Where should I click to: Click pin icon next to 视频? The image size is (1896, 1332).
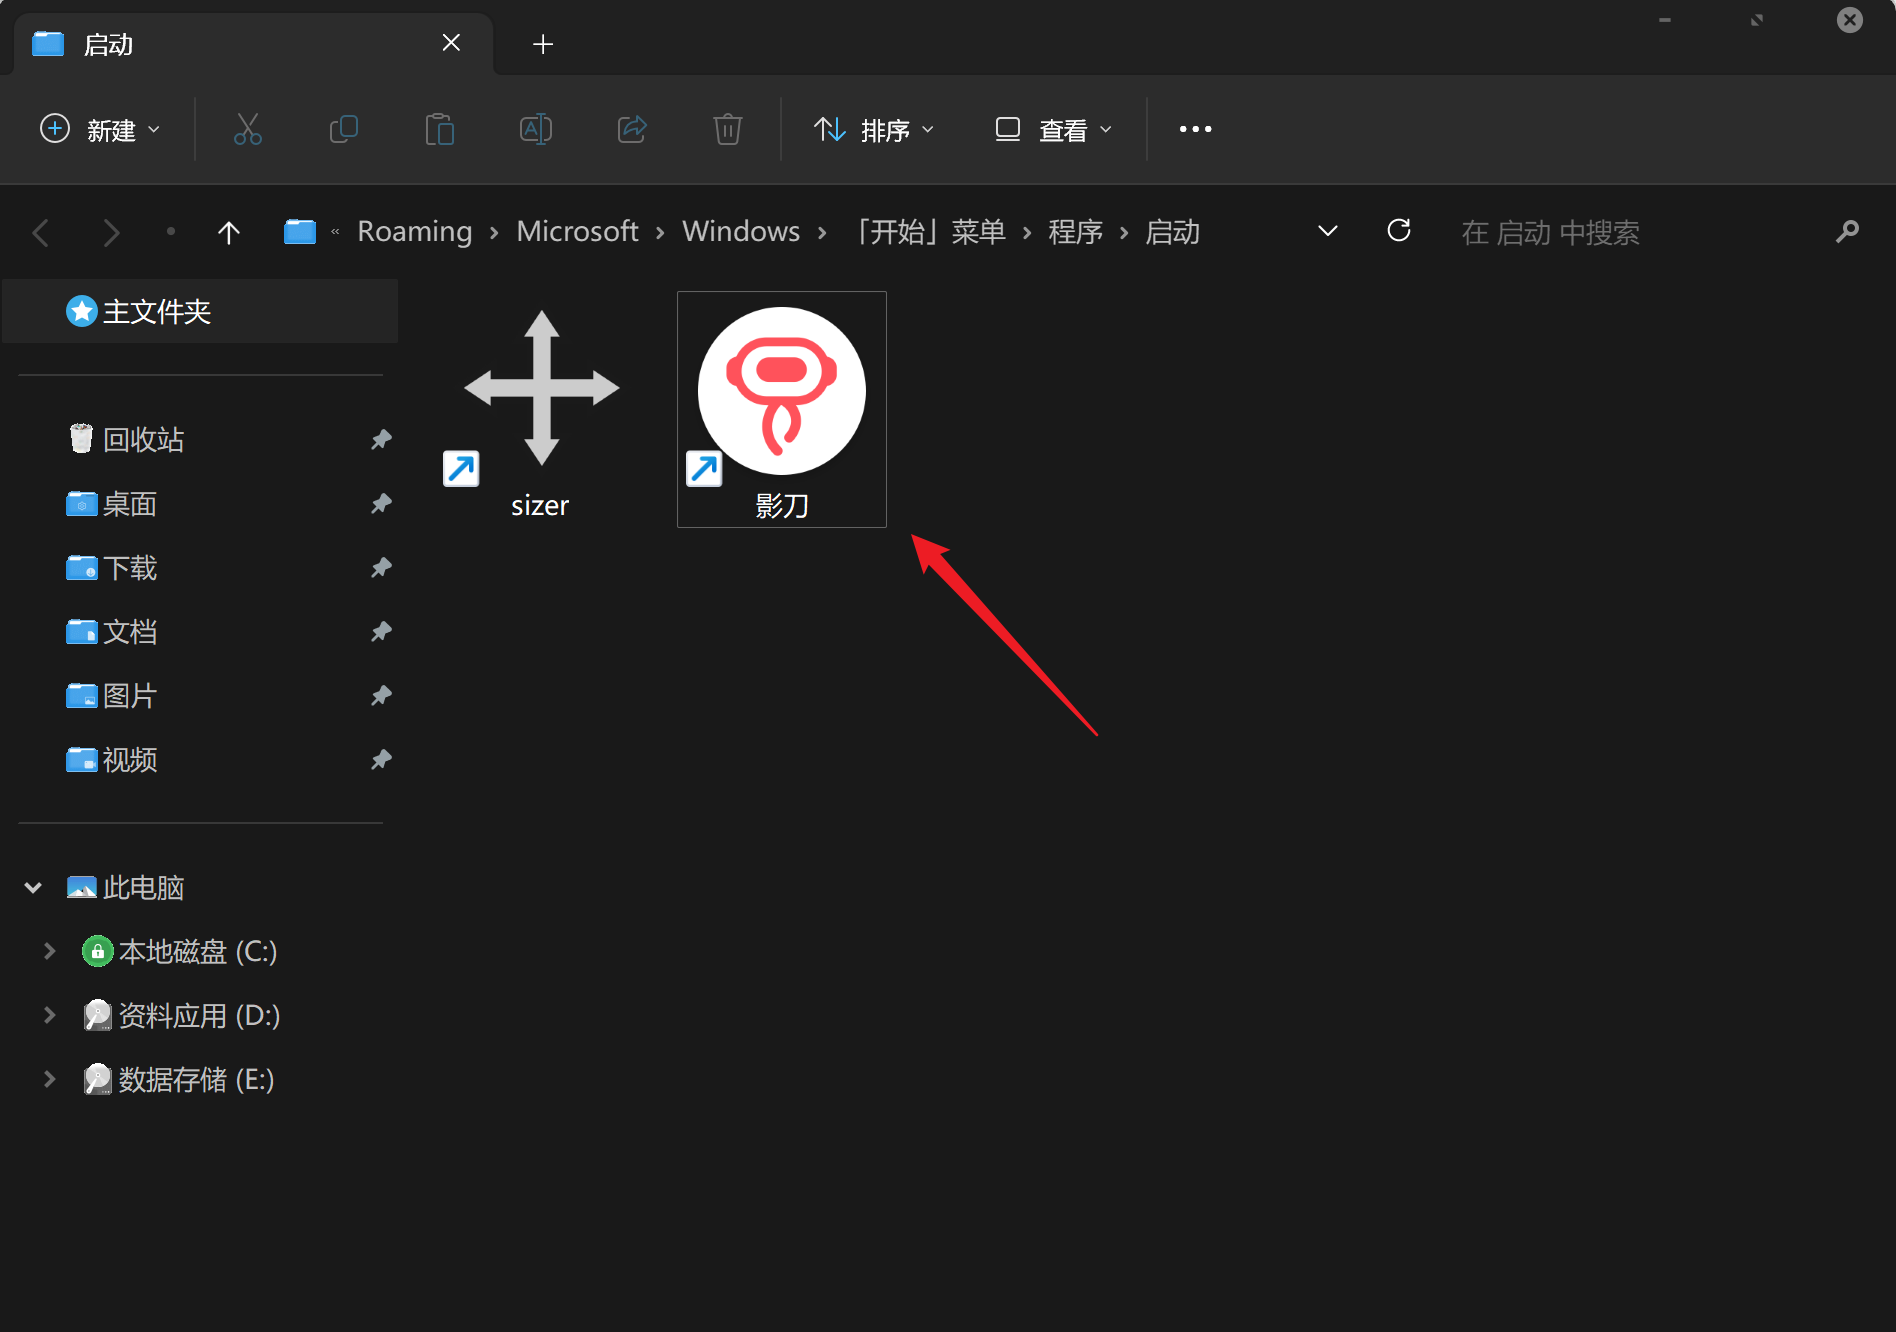[x=381, y=760]
